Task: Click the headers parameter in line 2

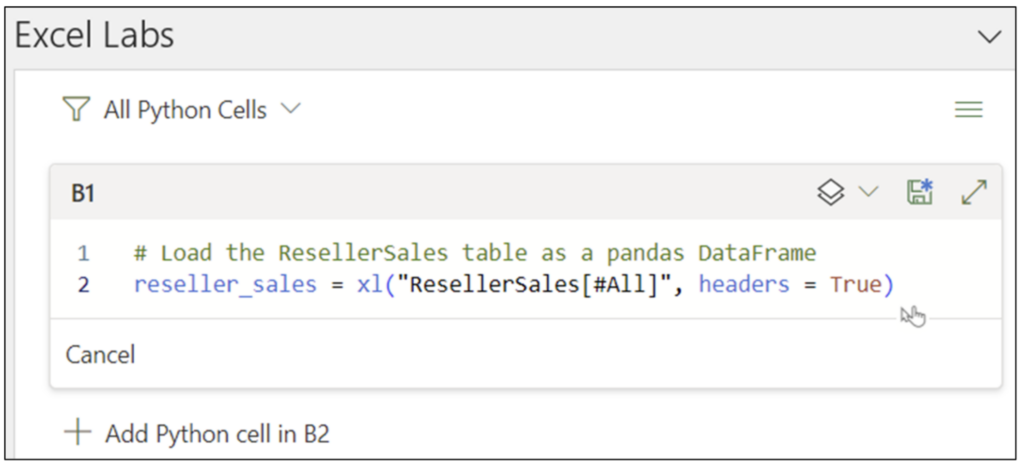Action: 739,285
